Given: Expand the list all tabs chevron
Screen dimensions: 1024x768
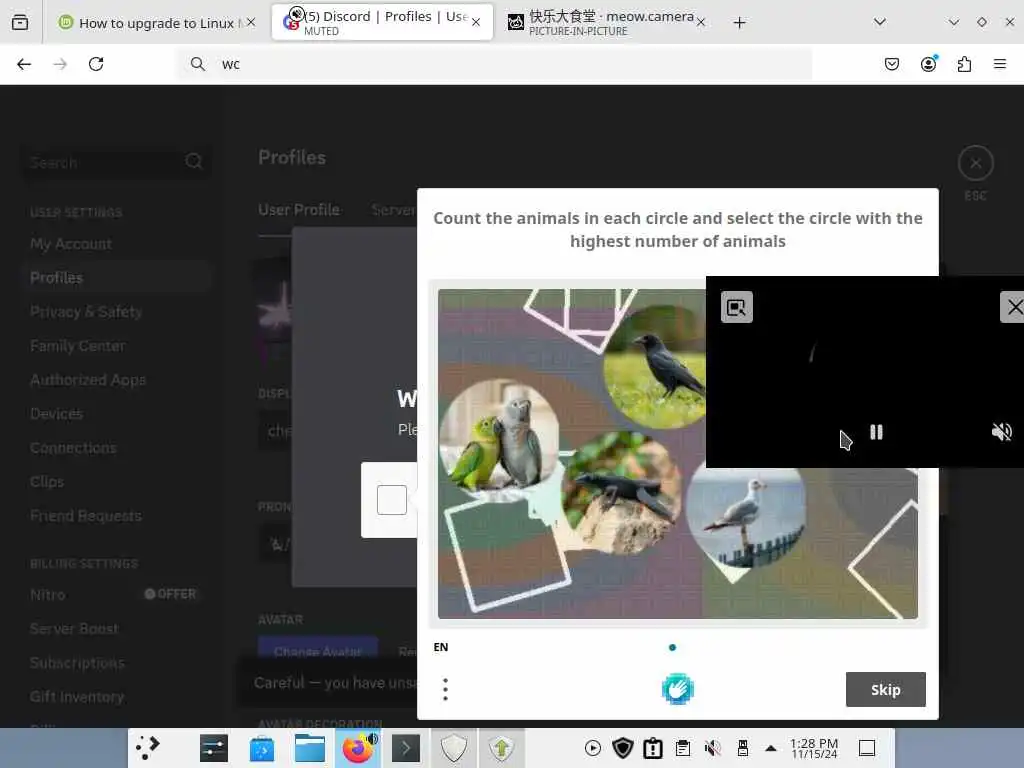Looking at the screenshot, I should [880, 22].
